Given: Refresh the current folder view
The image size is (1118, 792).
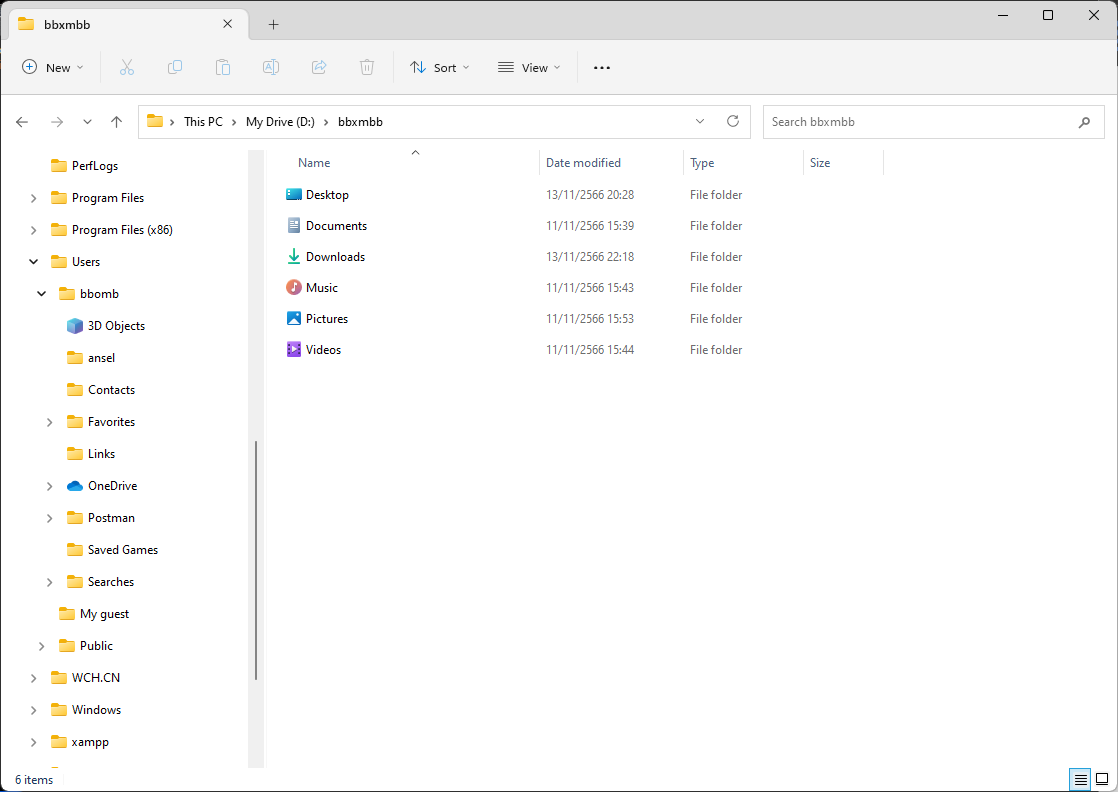Looking at the screenshot, I should tap(733, 122).
